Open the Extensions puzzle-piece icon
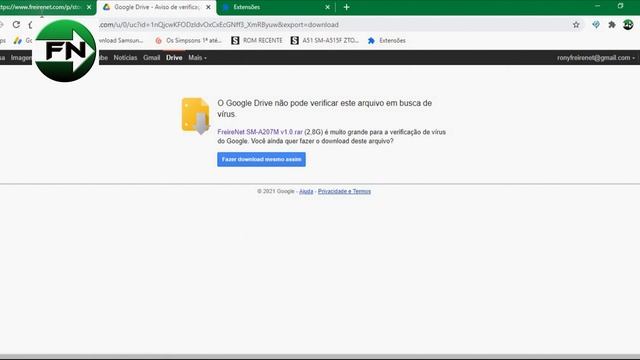640x360 pixels. pyautogui.click(x=611, y=25)
